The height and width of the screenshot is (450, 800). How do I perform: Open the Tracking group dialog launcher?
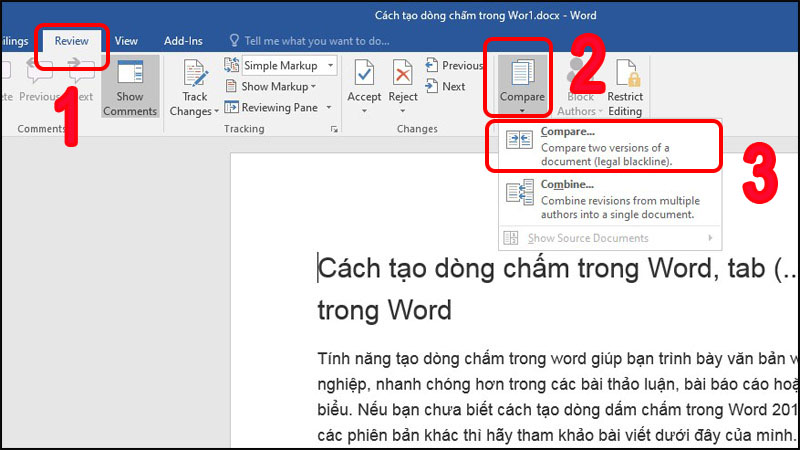334,130
